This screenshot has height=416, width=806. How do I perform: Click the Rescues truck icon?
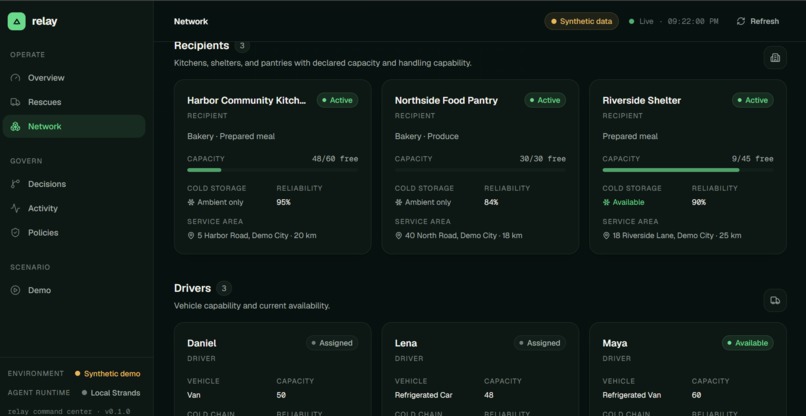coord(15,102)
